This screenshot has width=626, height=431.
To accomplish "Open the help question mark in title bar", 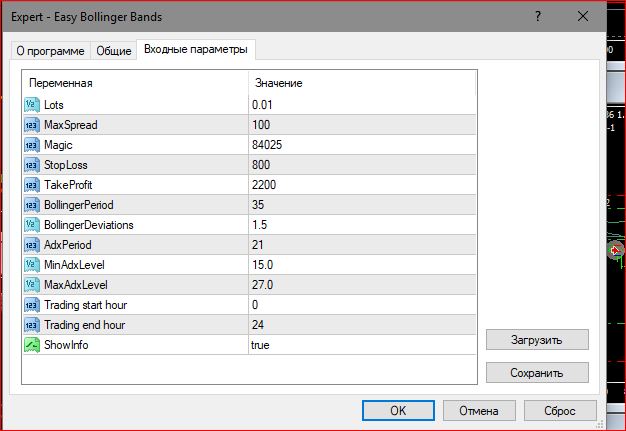I will tap(538, 16).
